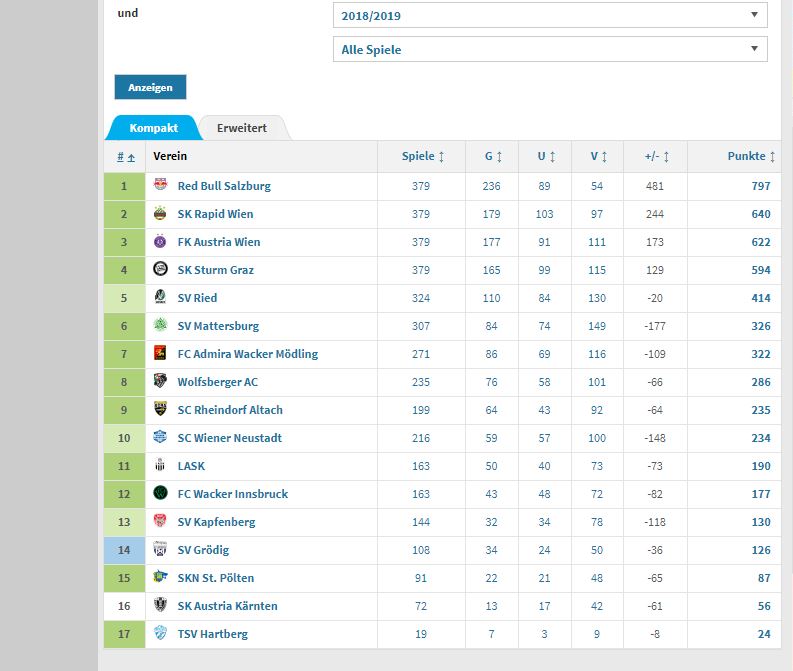This screenshot has height=671, width=793.
Task: Open SKN St. Pölten team link
Action: (x=216, y=578)
